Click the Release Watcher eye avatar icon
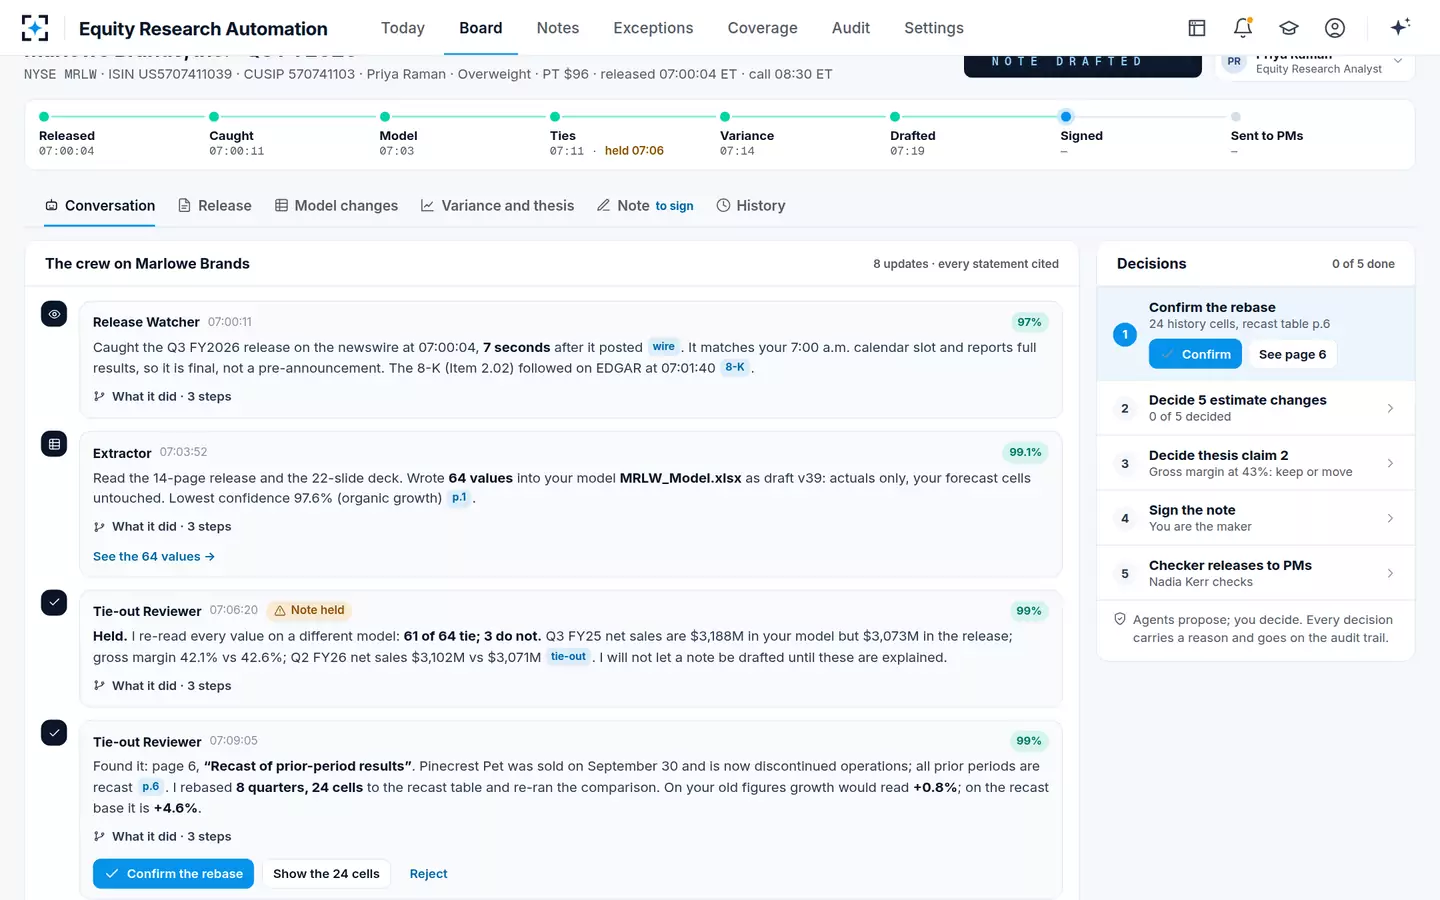 coord(54,314)
